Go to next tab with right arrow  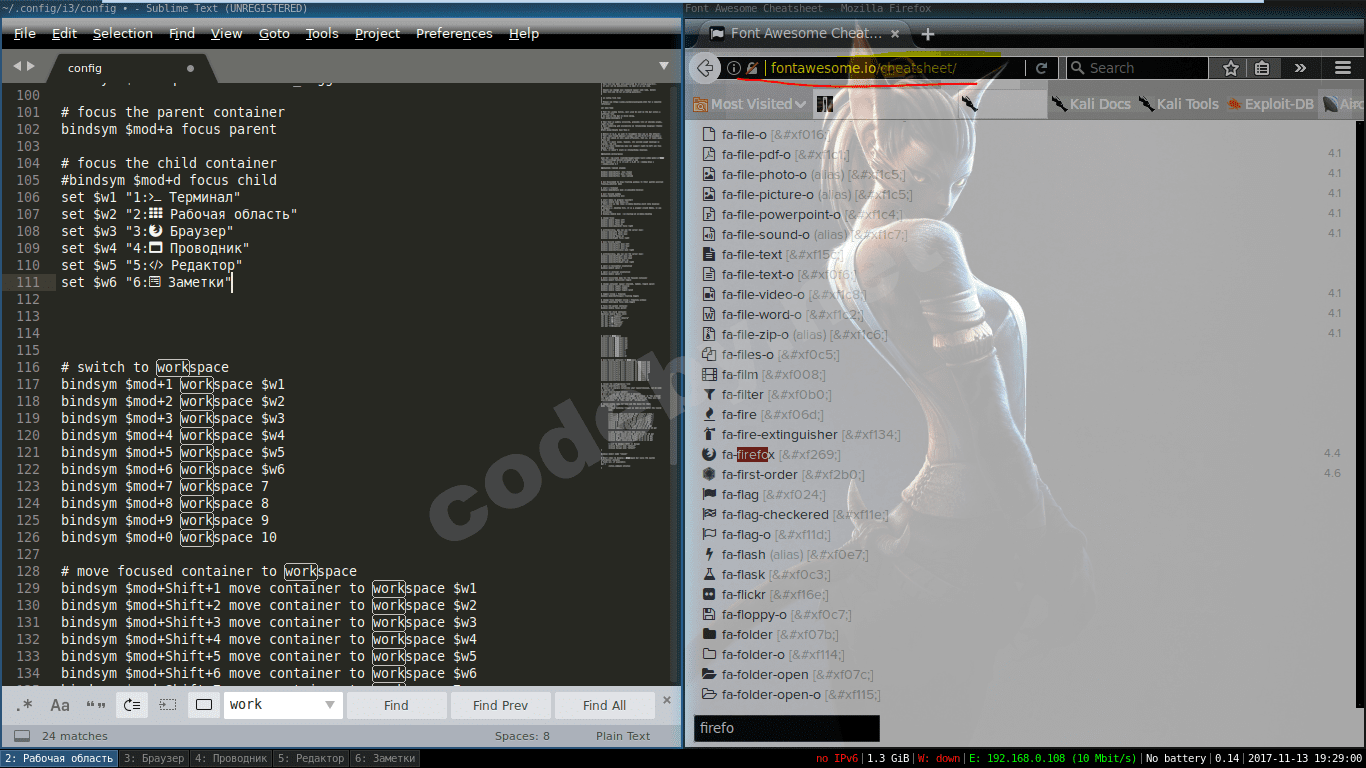click(x=31, y=67)
